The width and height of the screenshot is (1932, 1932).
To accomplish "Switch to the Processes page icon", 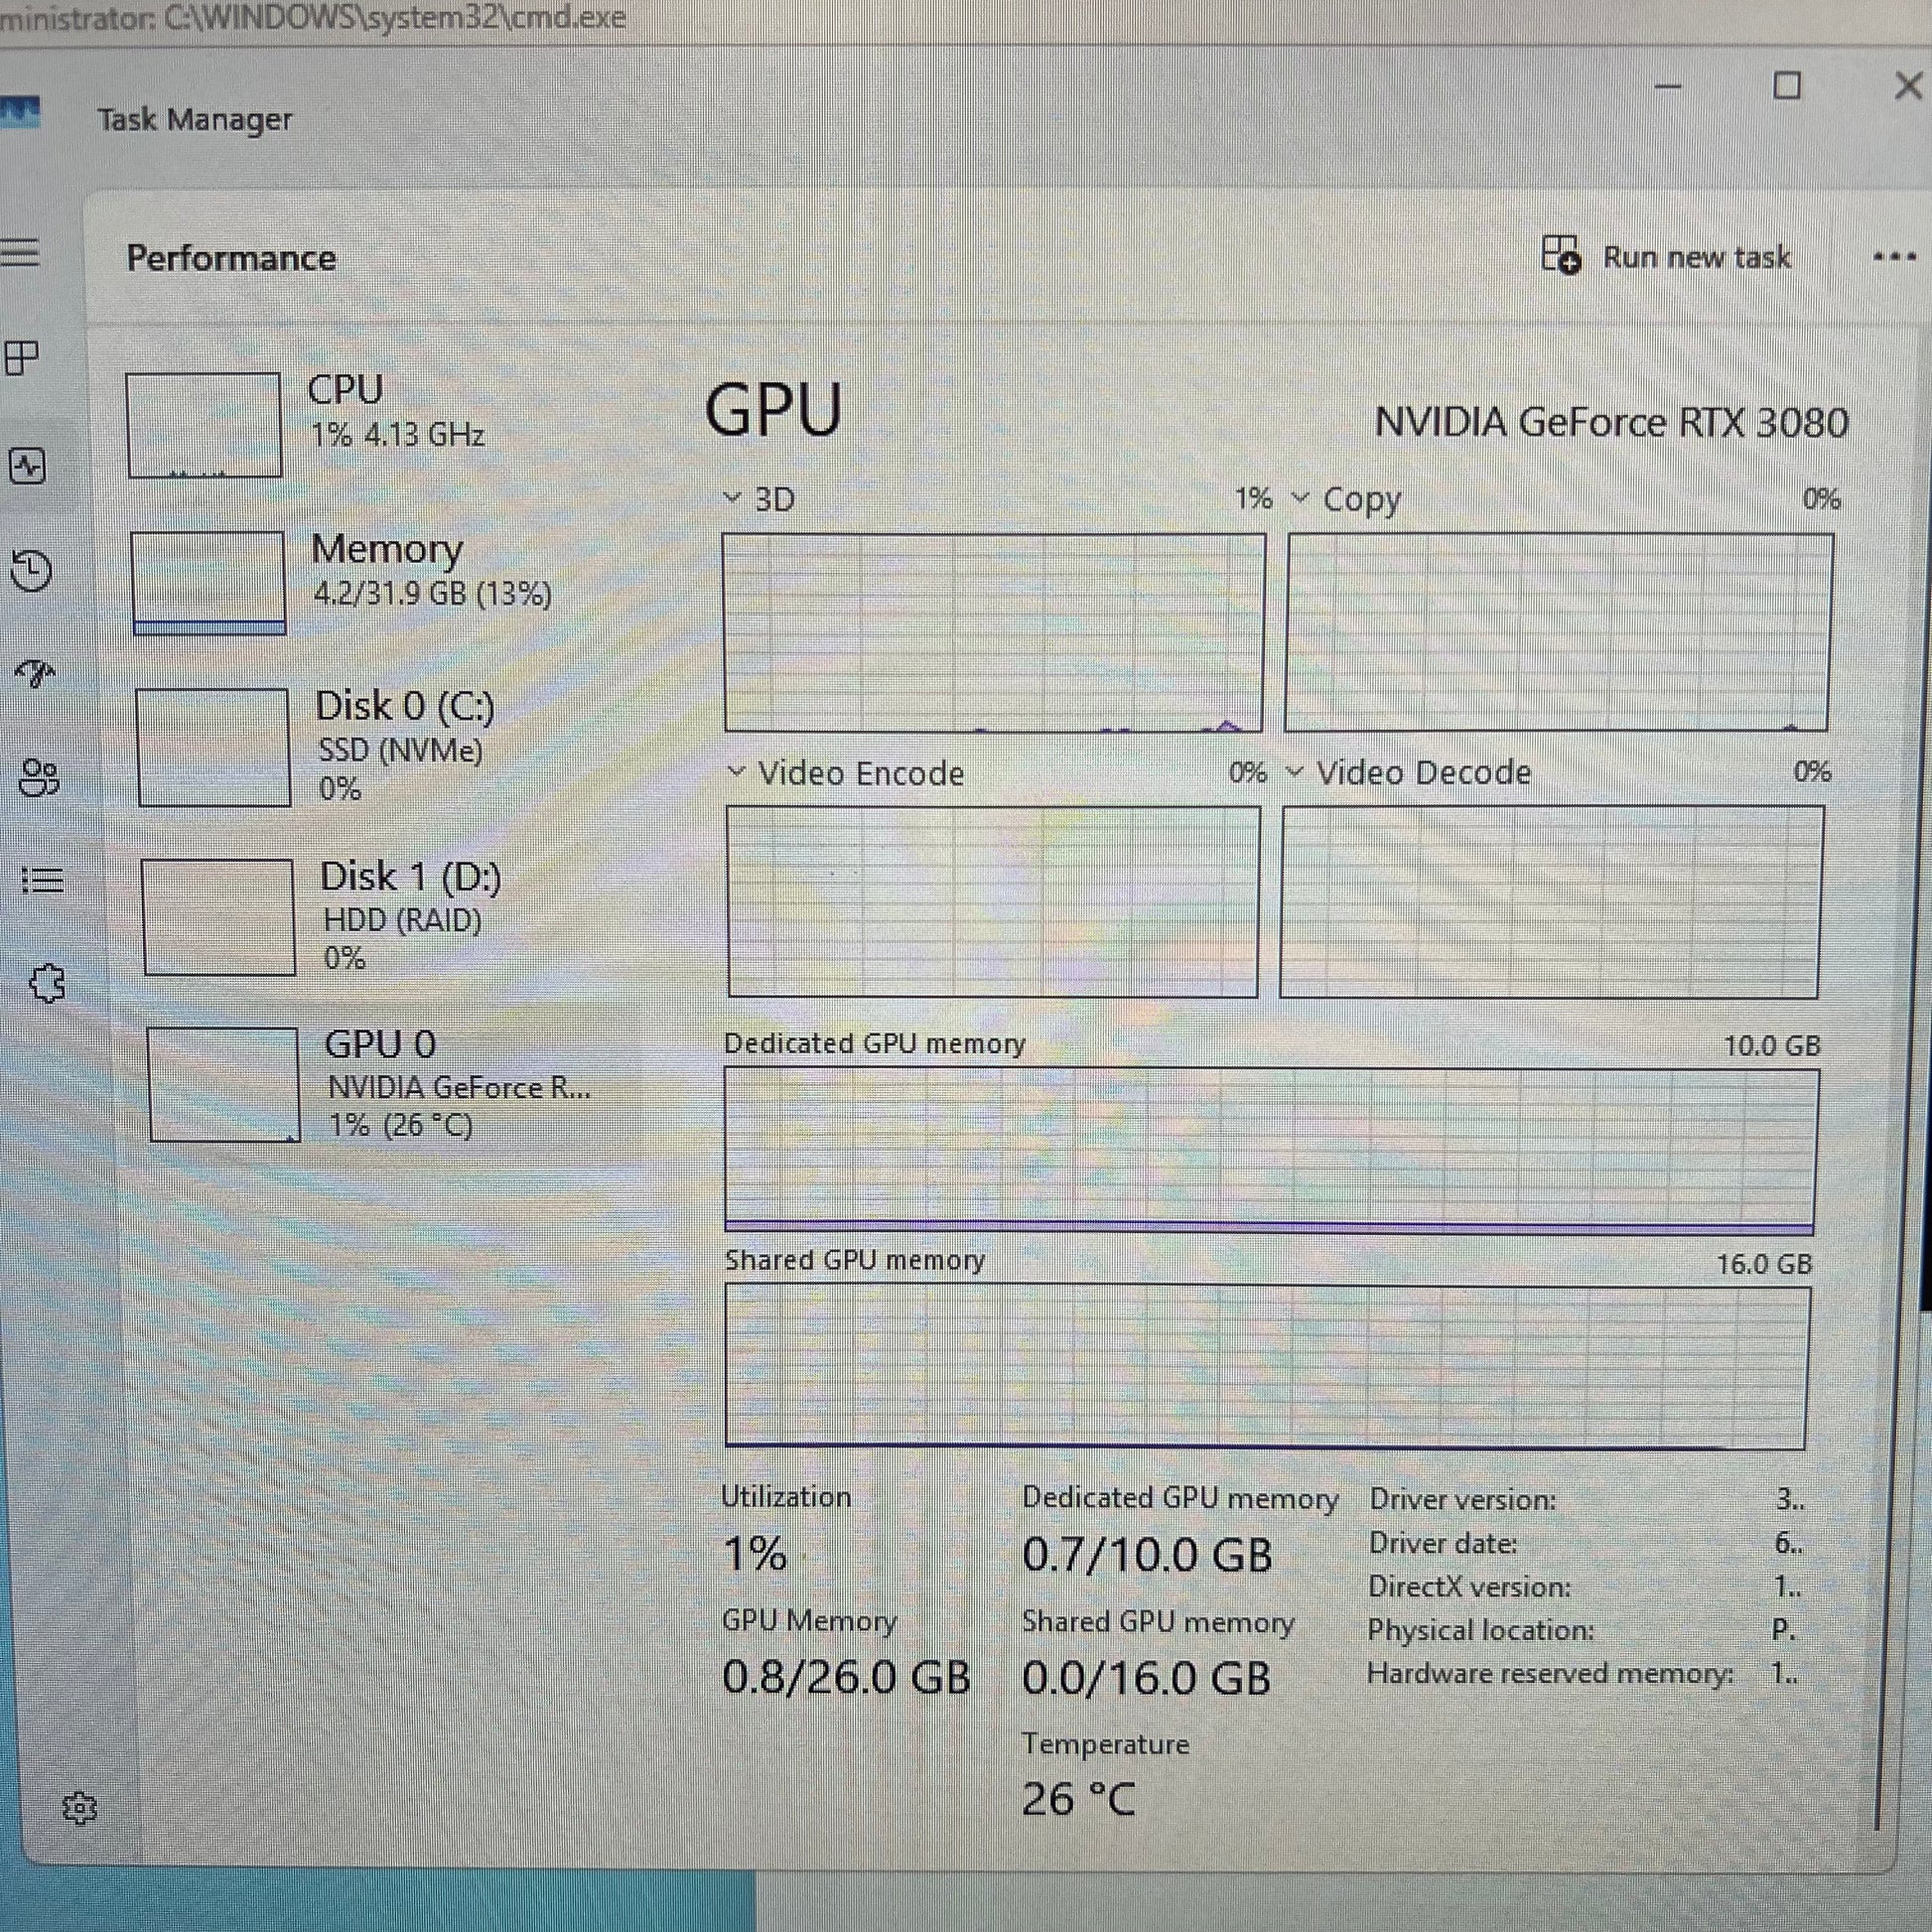I will coord(22,357).
